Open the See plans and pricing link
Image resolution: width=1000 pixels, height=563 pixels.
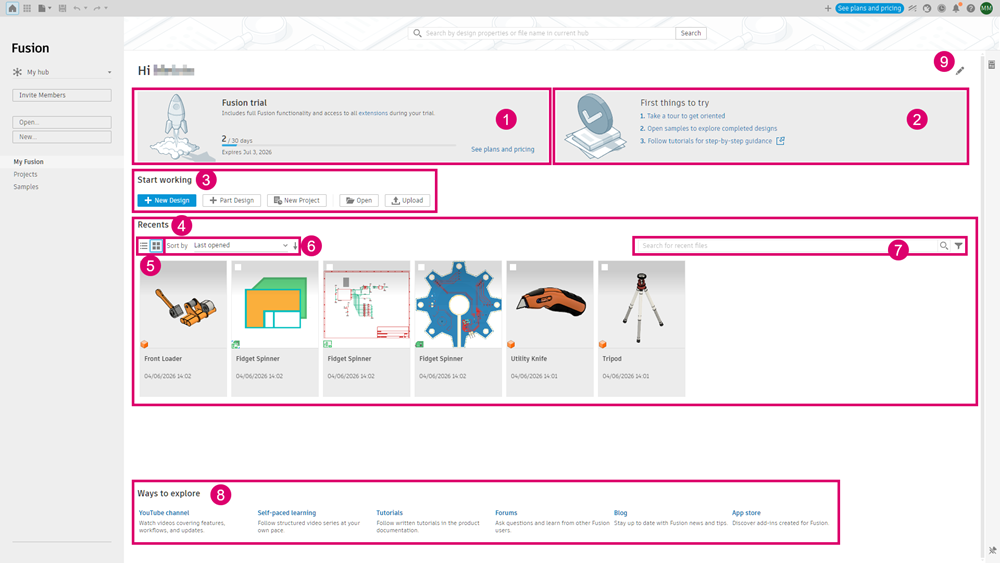pyautogui.click(x=503, y=149)
